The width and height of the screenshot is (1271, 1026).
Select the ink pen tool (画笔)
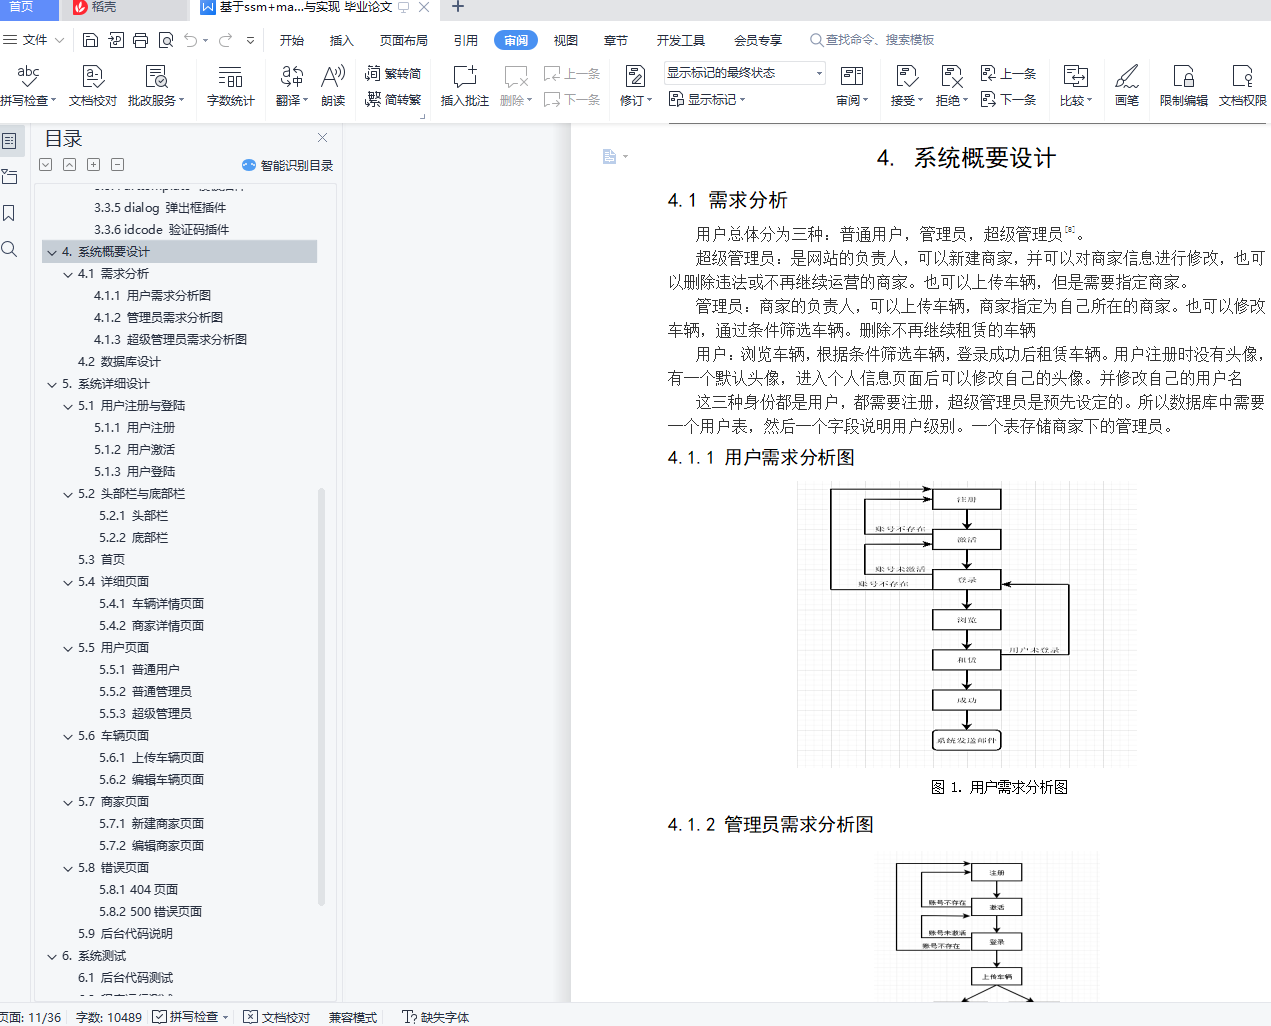[1127, 85]
